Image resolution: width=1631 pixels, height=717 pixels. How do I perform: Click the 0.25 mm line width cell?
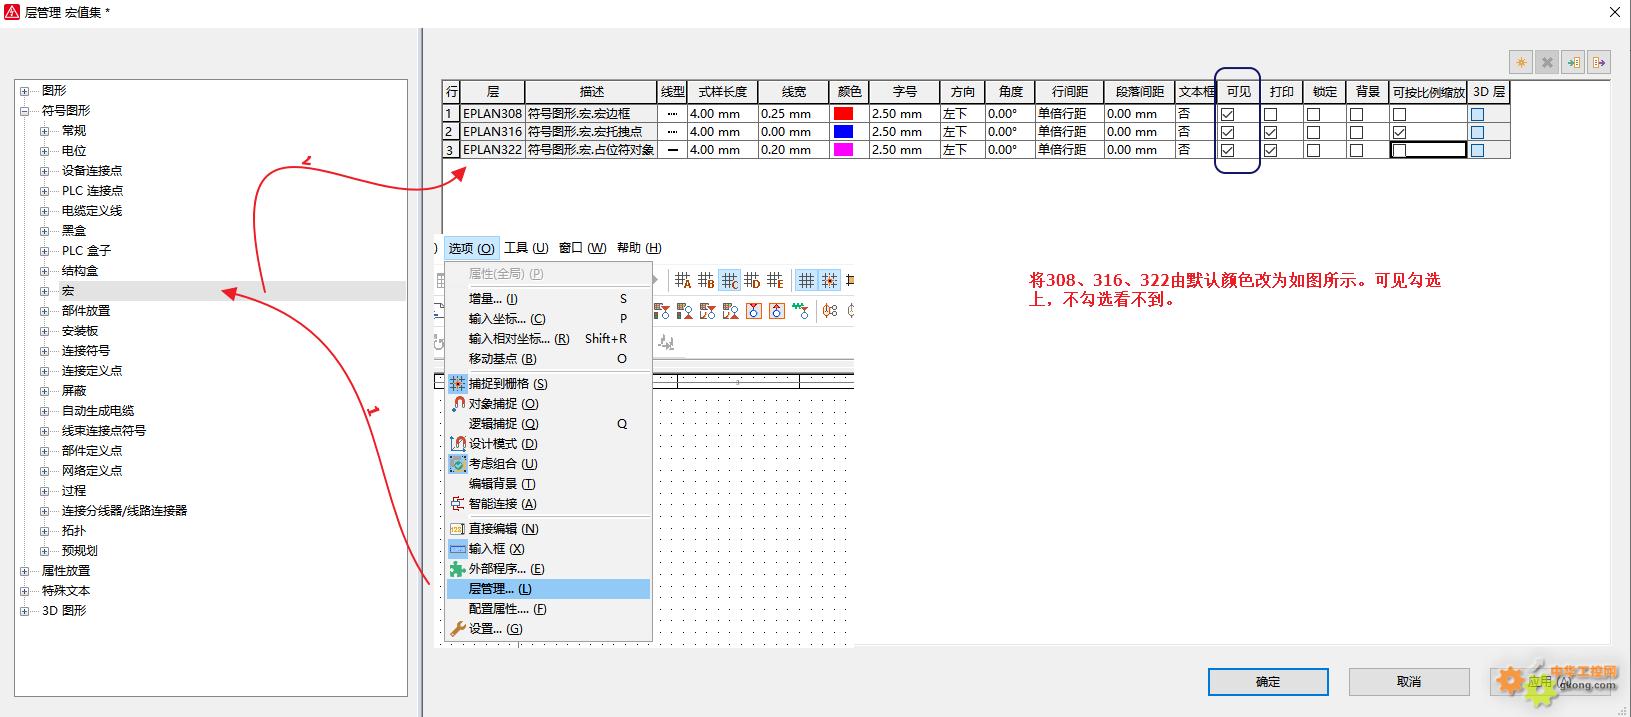[794, 114]
